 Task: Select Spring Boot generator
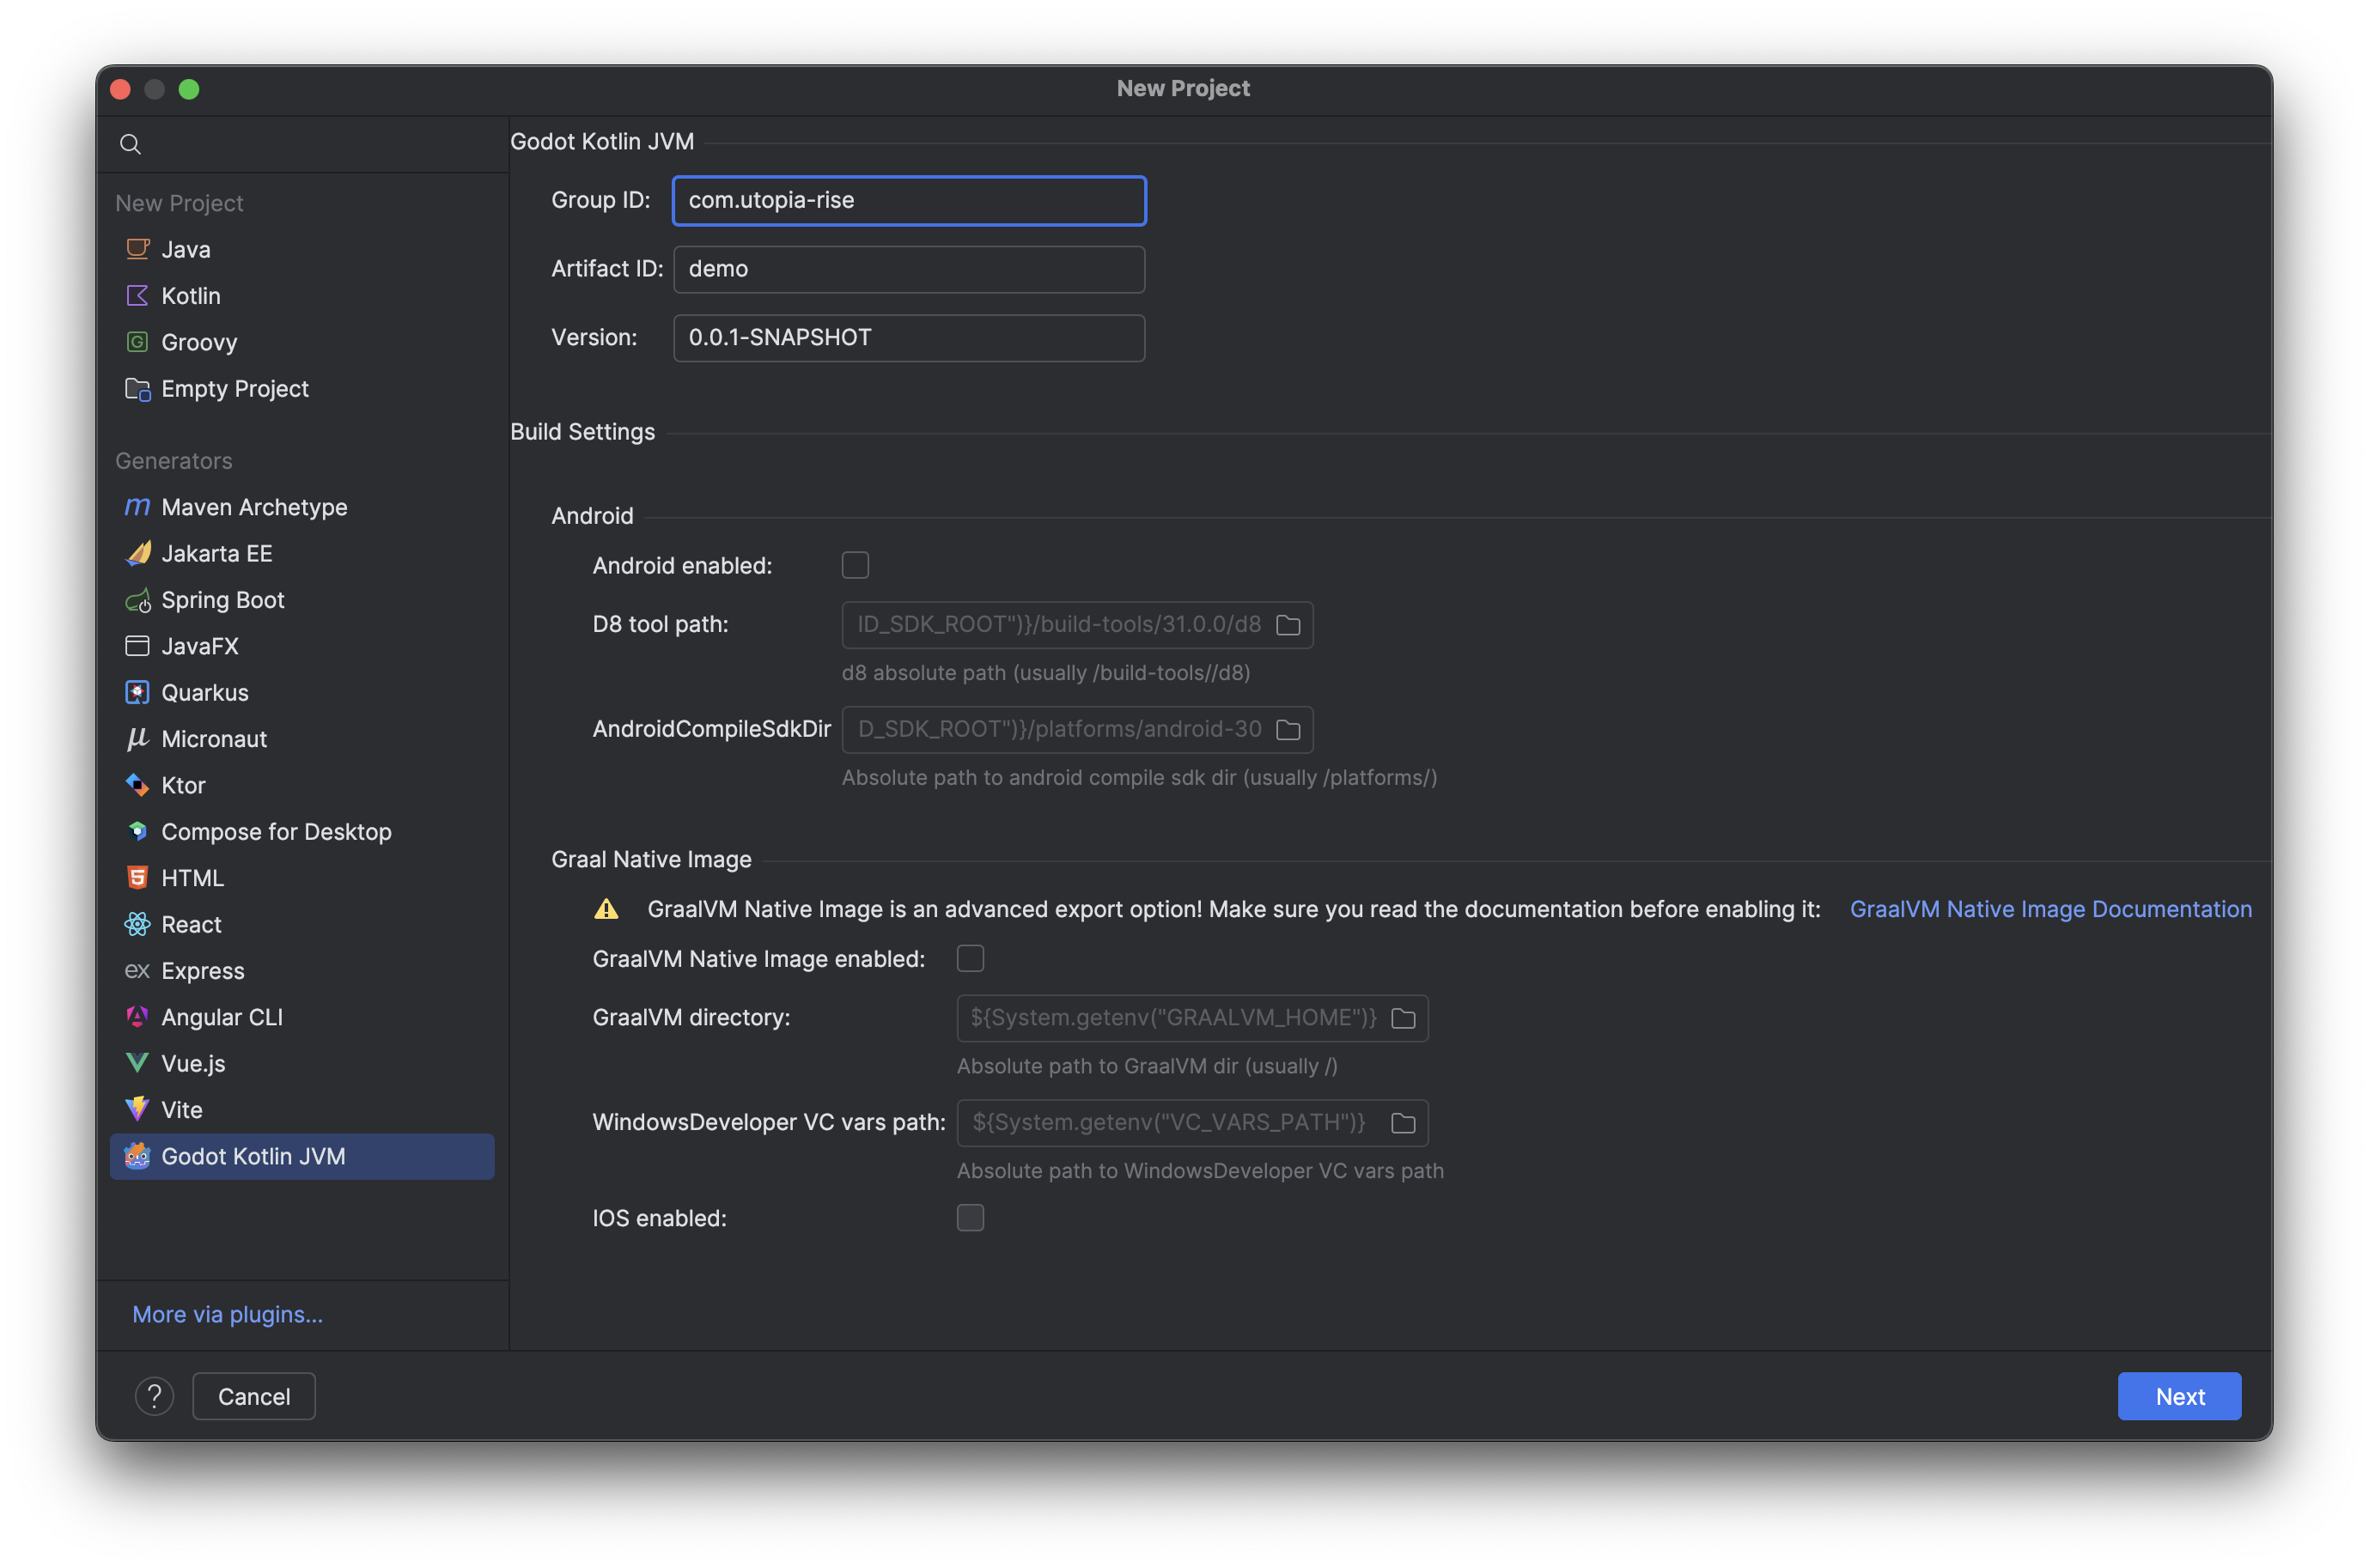pyautogui.click(x=302, y=600)
